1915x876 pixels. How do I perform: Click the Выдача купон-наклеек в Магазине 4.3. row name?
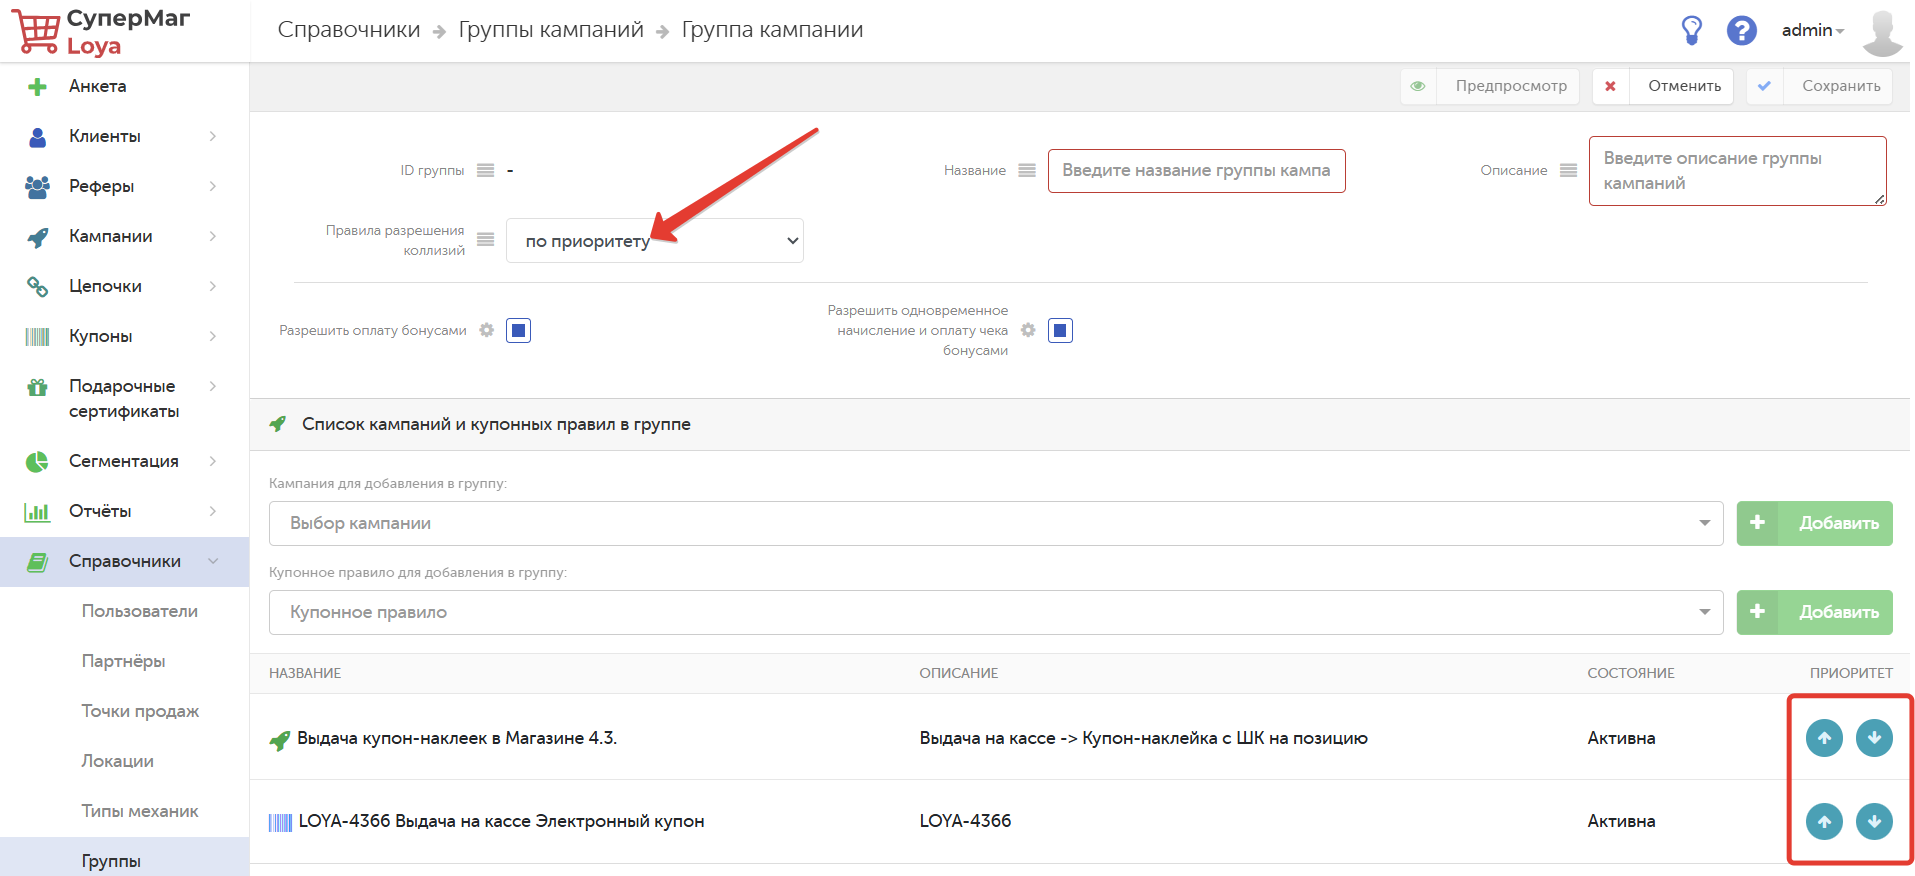click(457, 738)
